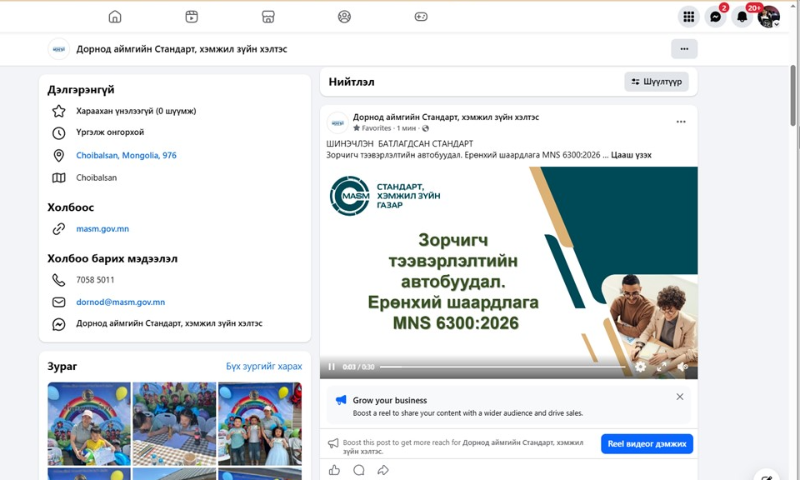Click the megaphone Grow your business icon
Screen dimensions: 800x480
(x=341, y=400)
